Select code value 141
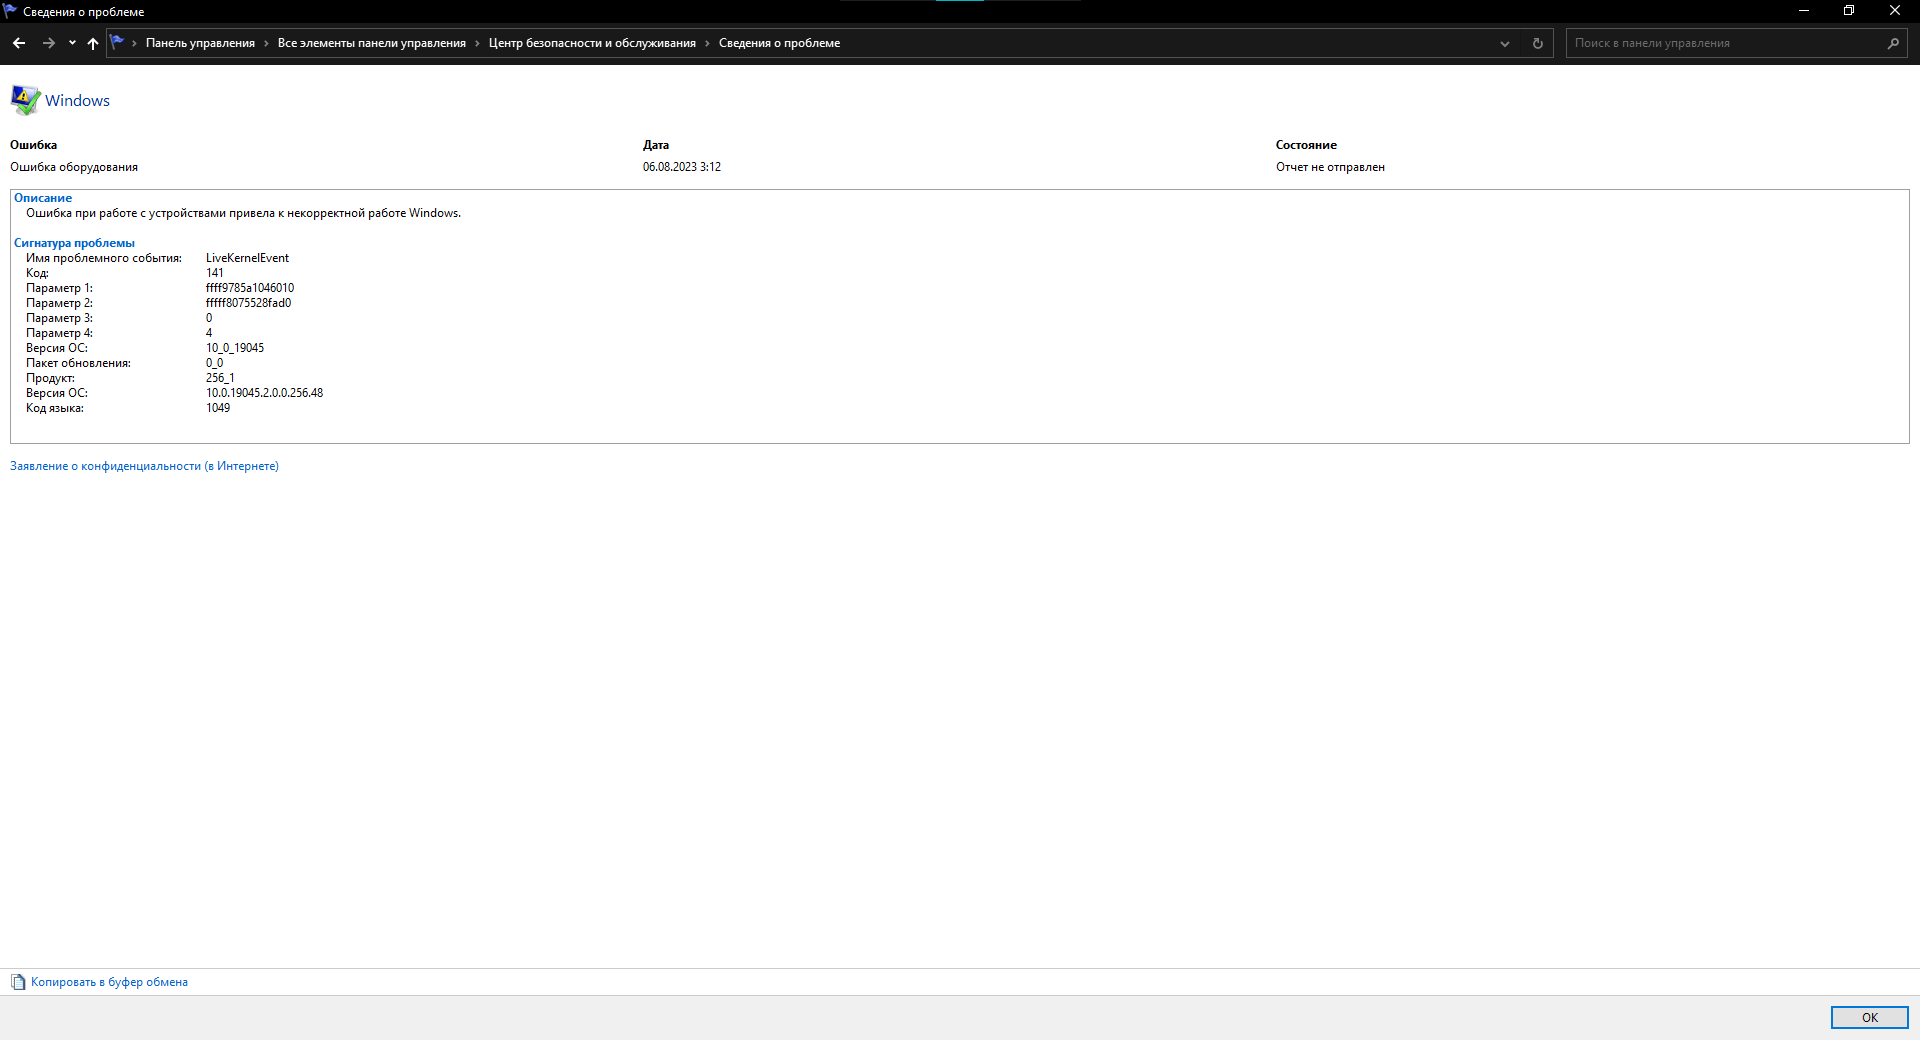Image resolution: width=1920 pixels, height=1040 pixels. (x=215, y=273)
